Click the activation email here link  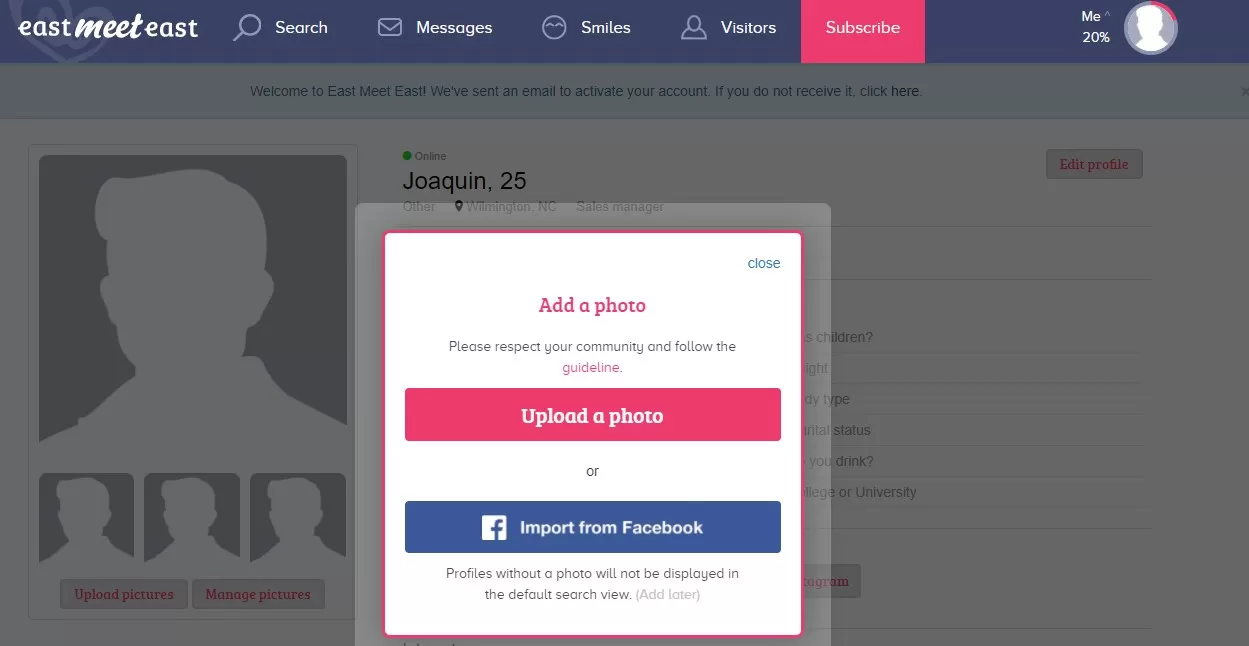tap(905, 91)
